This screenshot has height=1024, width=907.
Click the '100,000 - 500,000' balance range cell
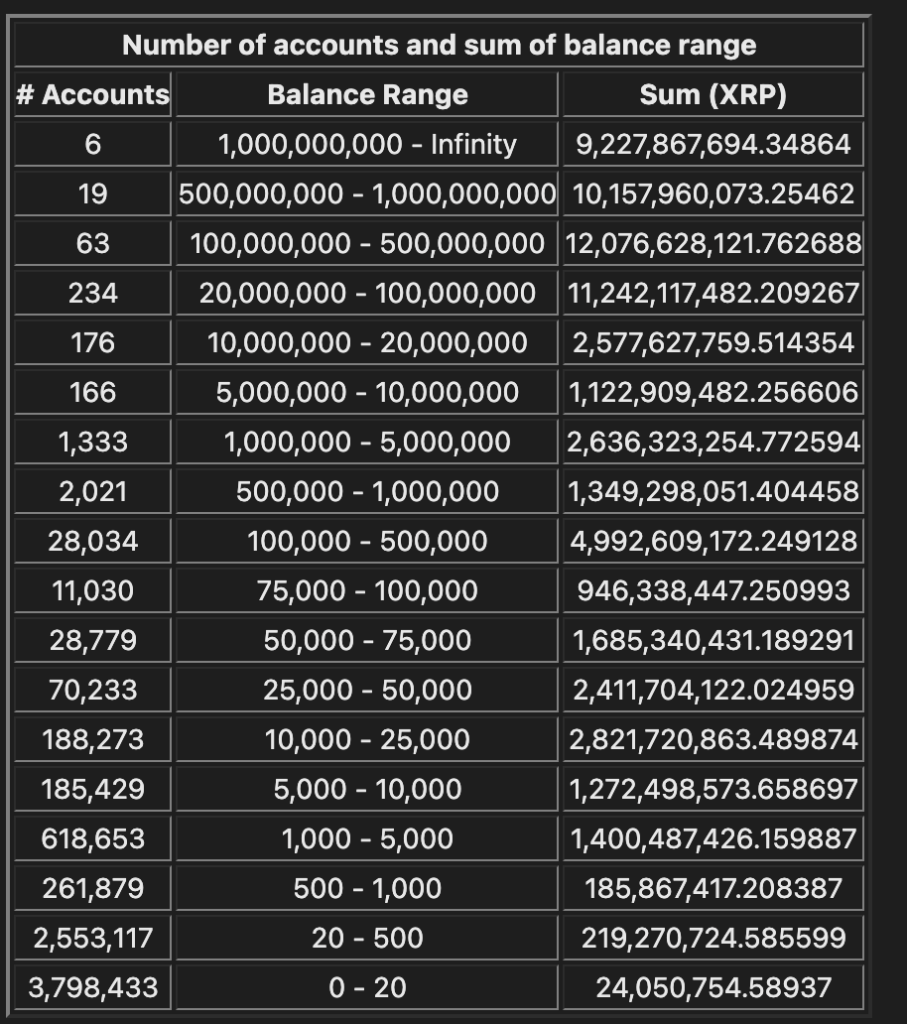click(367, 541)
